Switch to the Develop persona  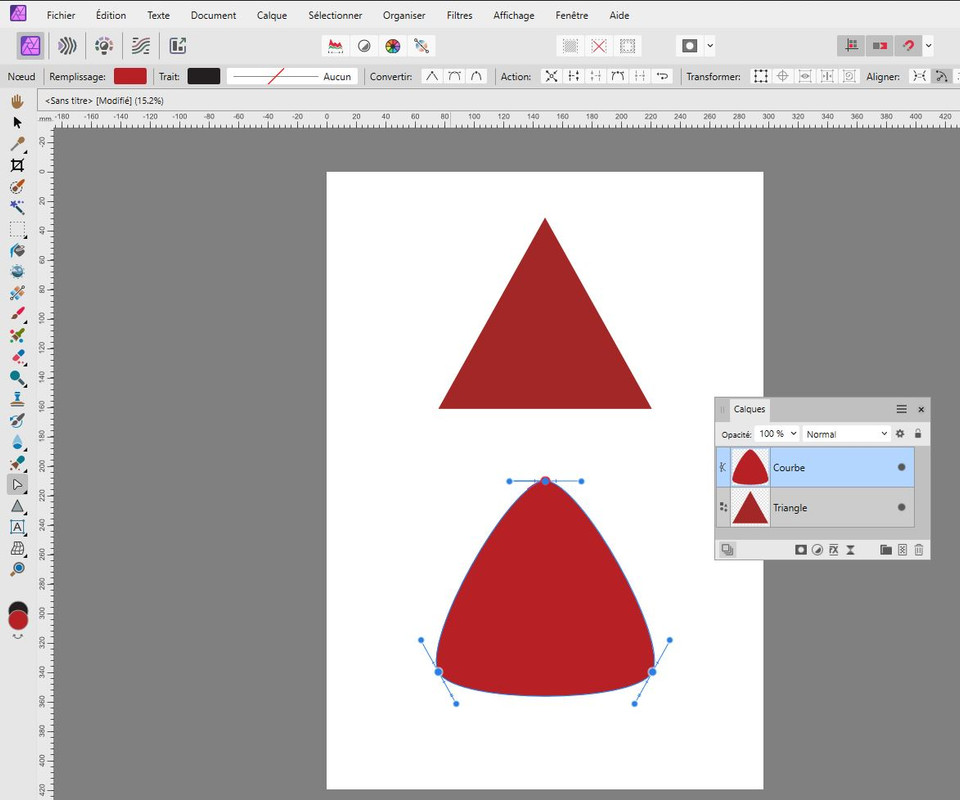click(103, 46)
